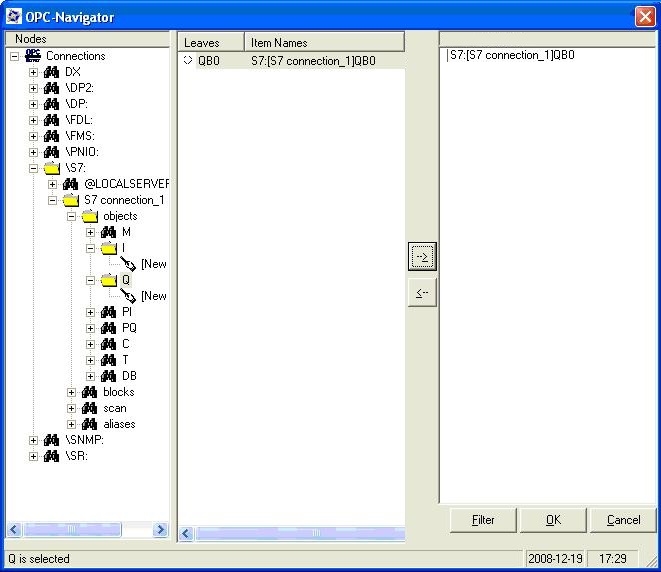
Task: Expand the PQ node
Action: [90, 328]
